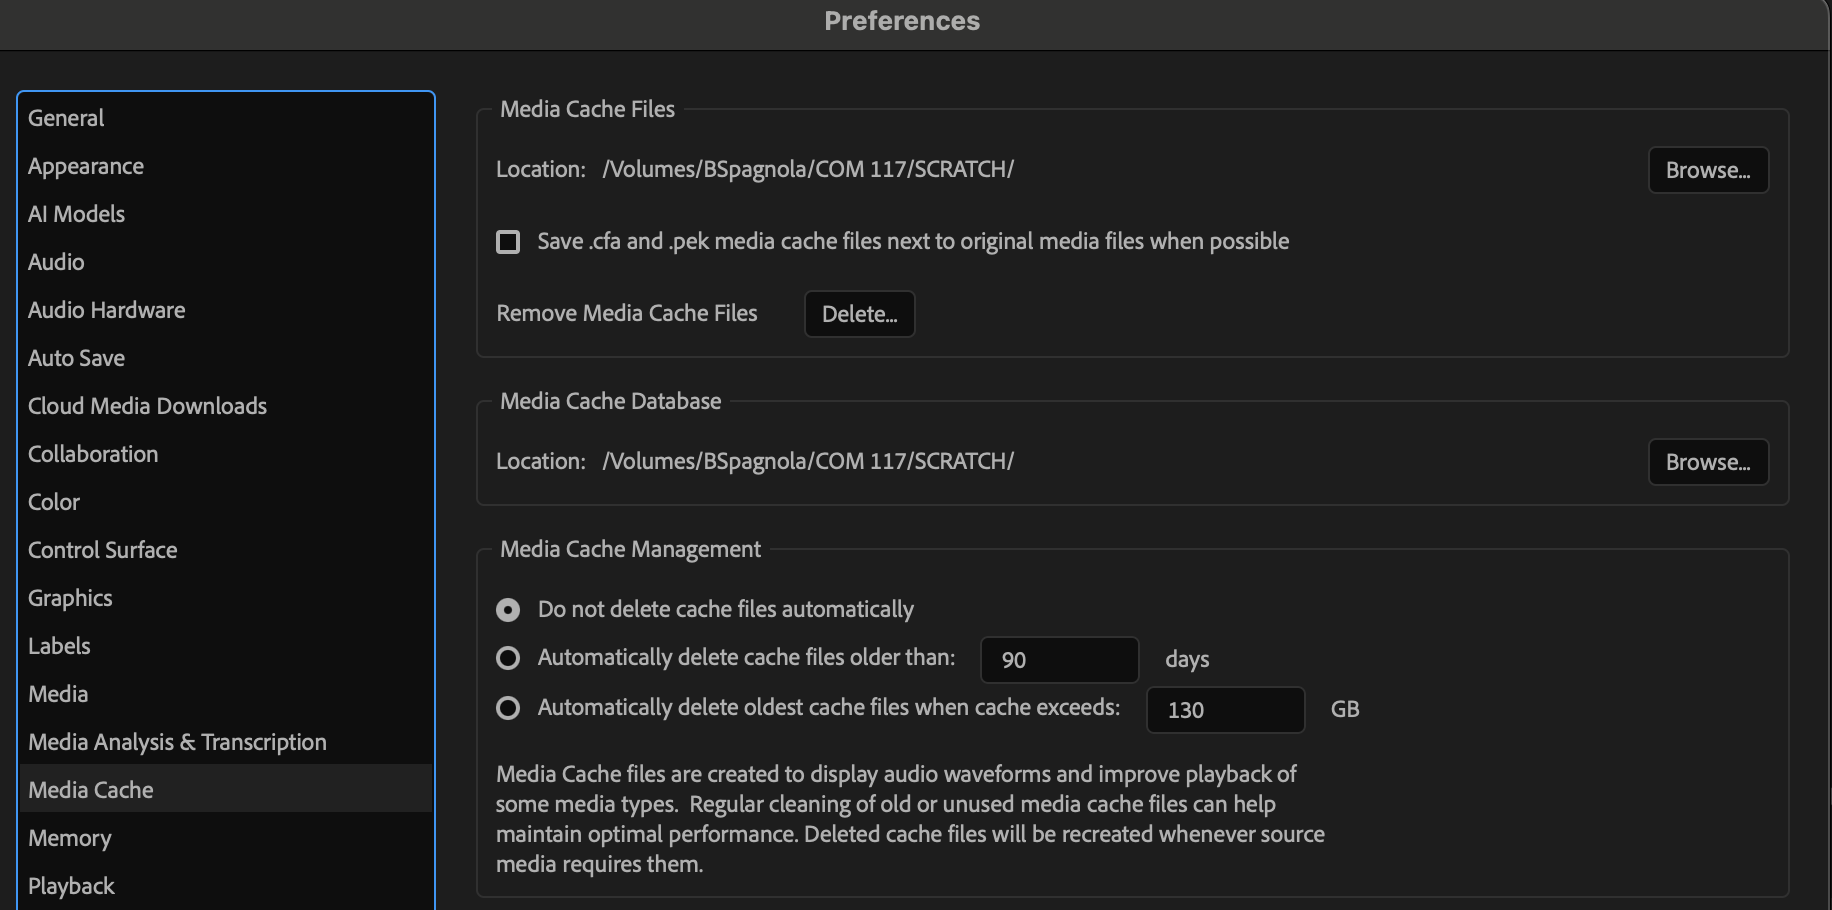The height and width of the screenshot is (910, 1832).
Task: Switch to Media Analysis & Transcription settings
Action: coord(178,742)
